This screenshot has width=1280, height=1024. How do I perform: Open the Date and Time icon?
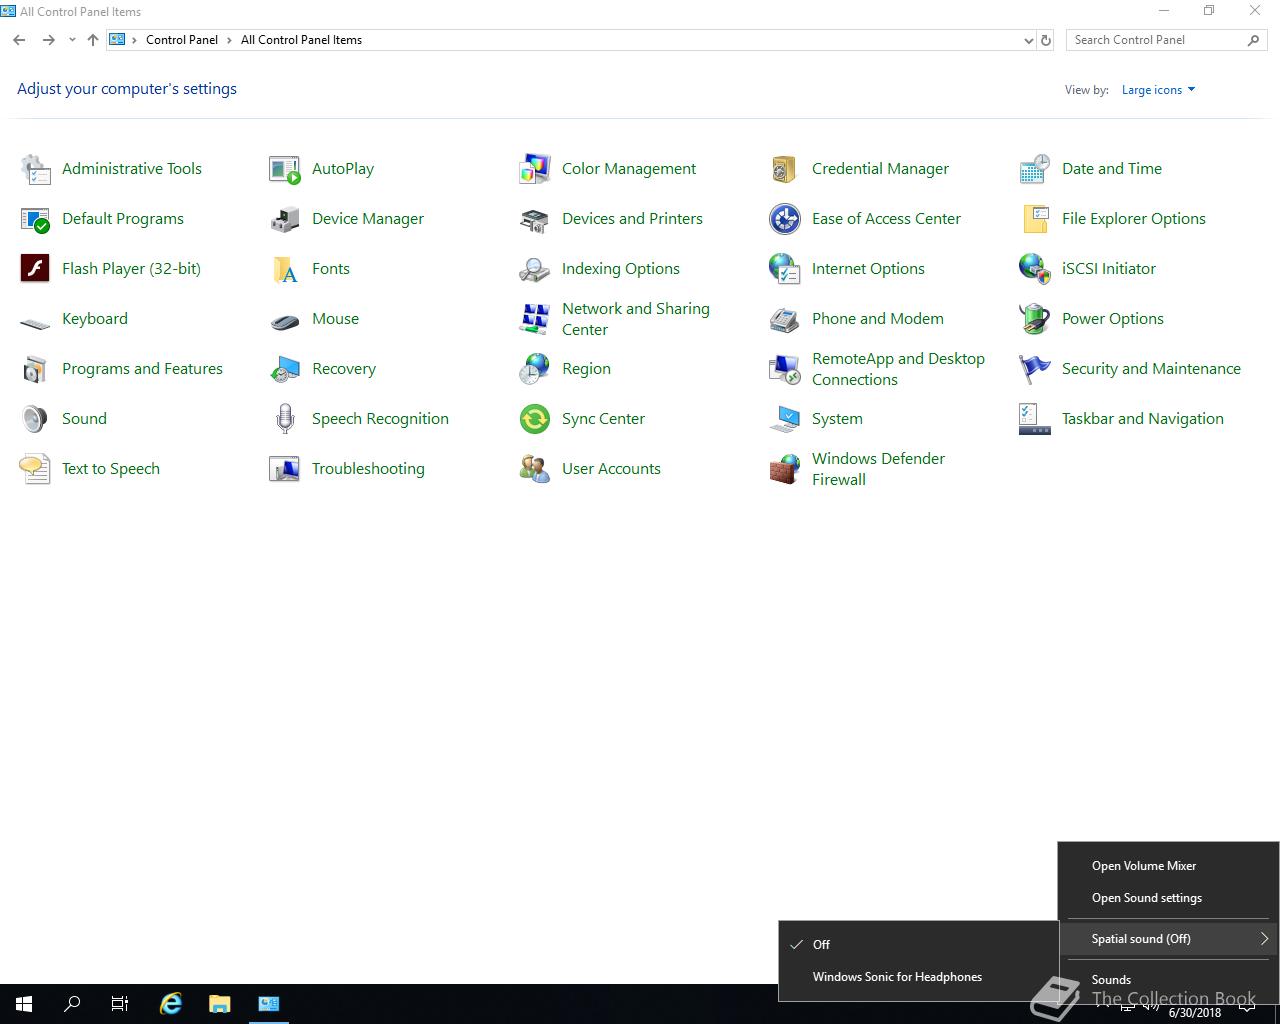(1035, 169)
